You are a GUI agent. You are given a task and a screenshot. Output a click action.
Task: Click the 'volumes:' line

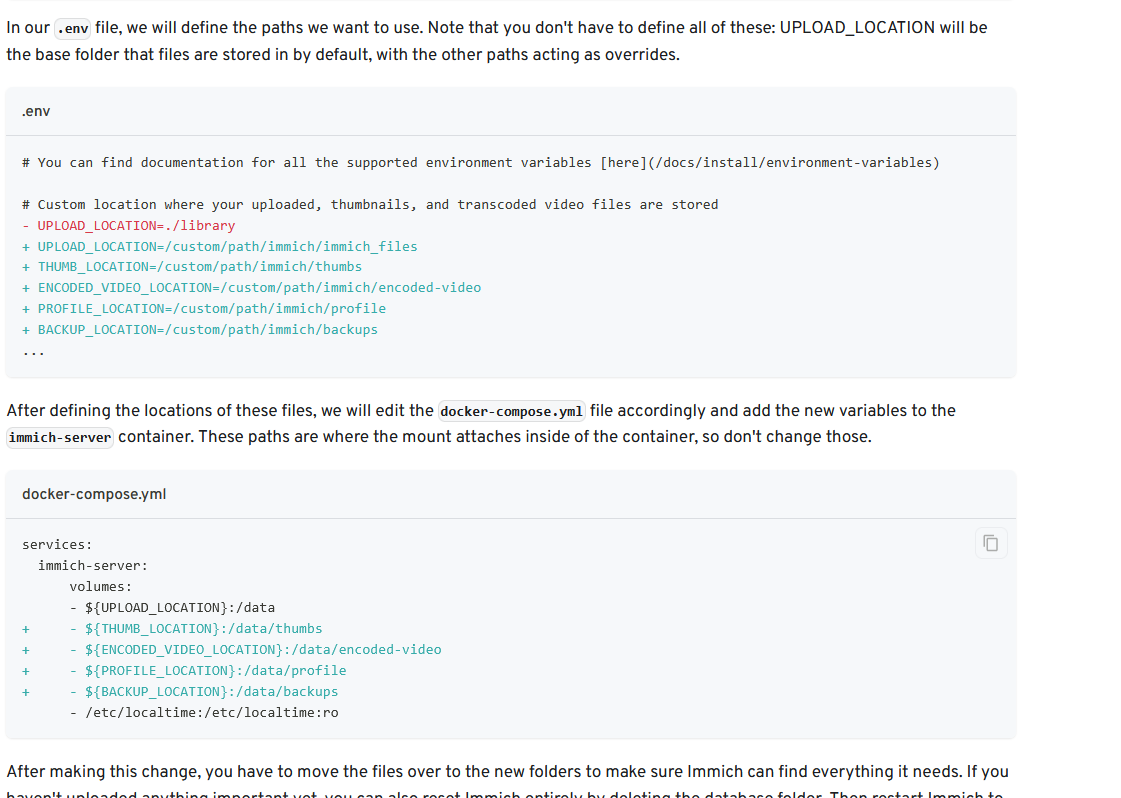point(101,586)
